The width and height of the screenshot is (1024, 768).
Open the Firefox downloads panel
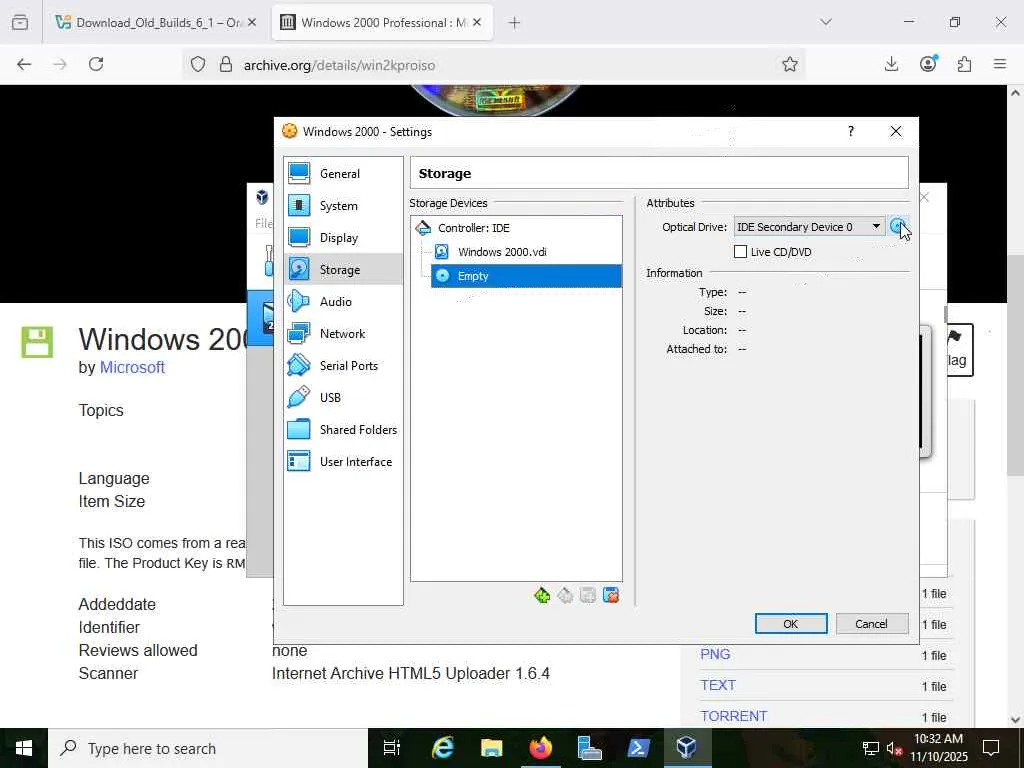tap(891, 64)
